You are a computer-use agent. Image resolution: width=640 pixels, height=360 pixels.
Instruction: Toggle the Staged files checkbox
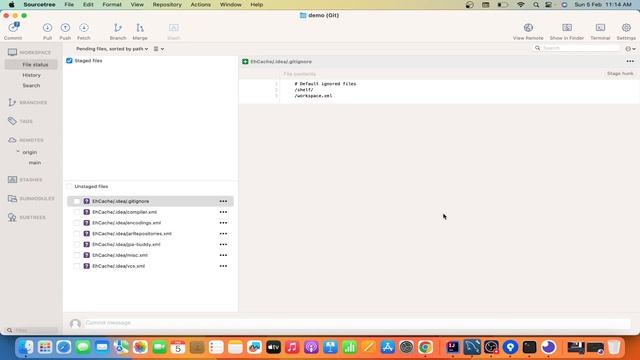tap(69, 61)
